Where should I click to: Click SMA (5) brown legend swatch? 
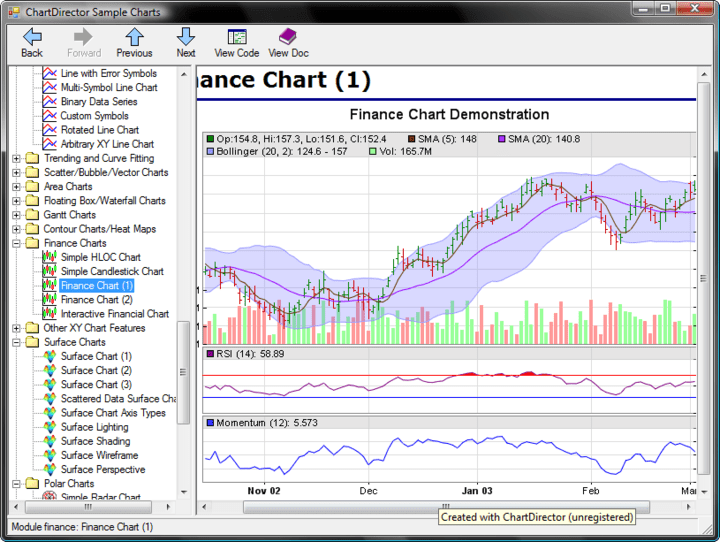(411, 139)
